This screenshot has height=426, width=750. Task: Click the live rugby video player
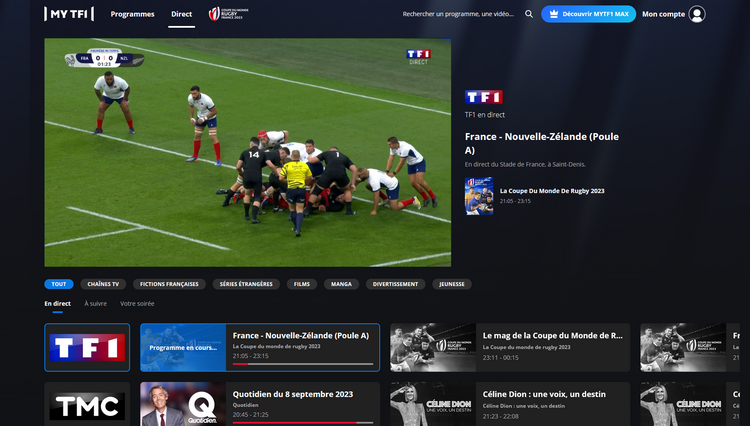coord(248,153)
